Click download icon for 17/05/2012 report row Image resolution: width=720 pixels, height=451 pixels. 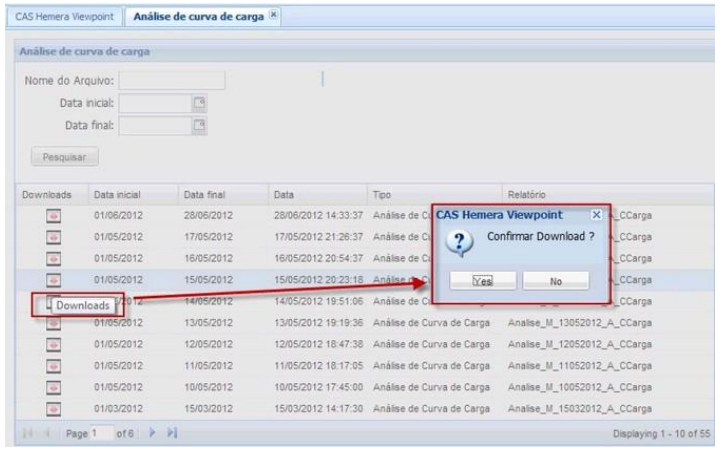55,237
